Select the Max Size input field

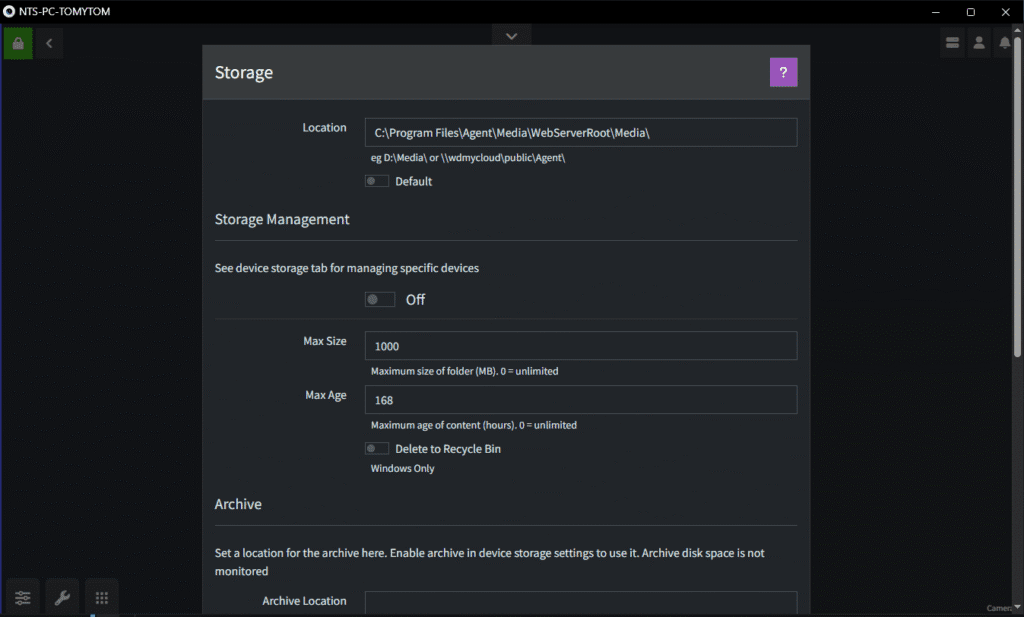coord(581,345)
